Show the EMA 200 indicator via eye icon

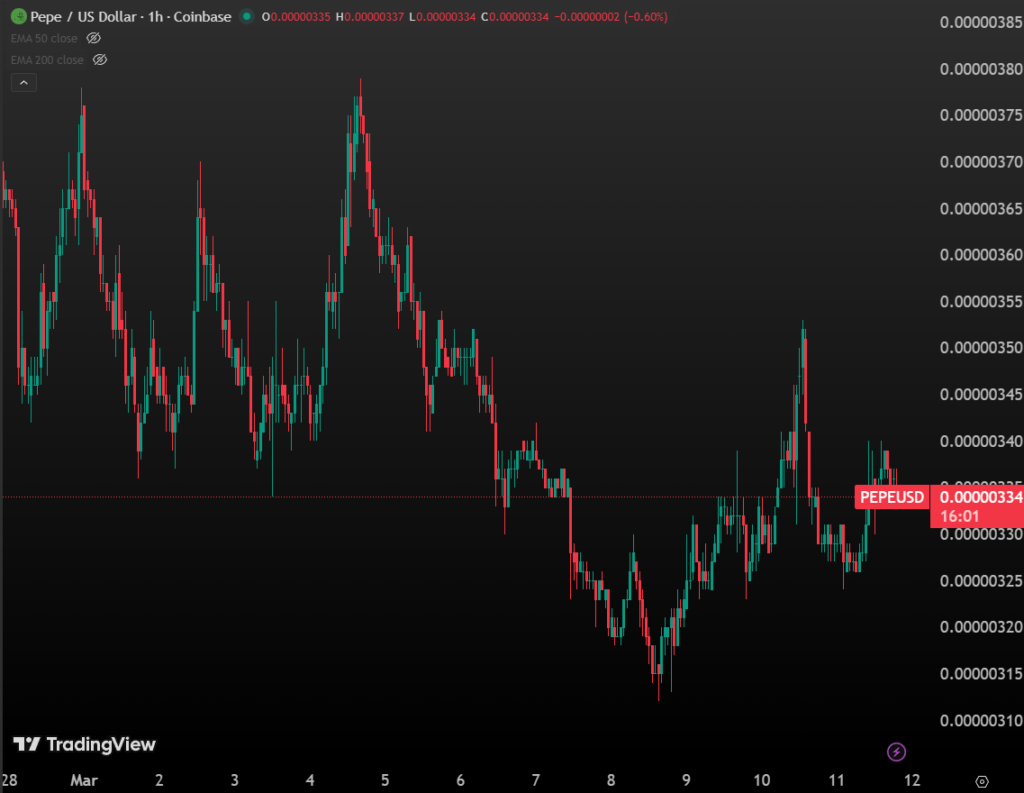pos(99,60)
